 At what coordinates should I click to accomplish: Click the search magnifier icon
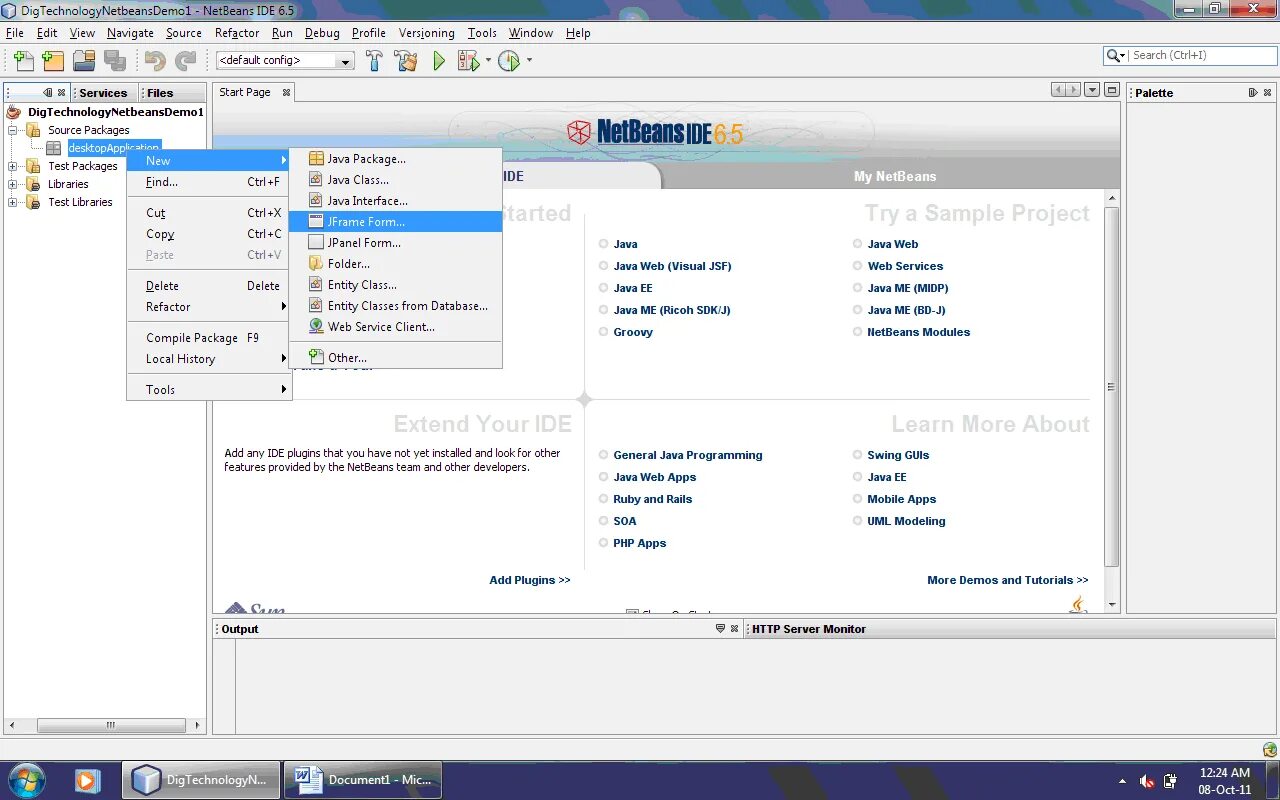(x=1114, y=56)
